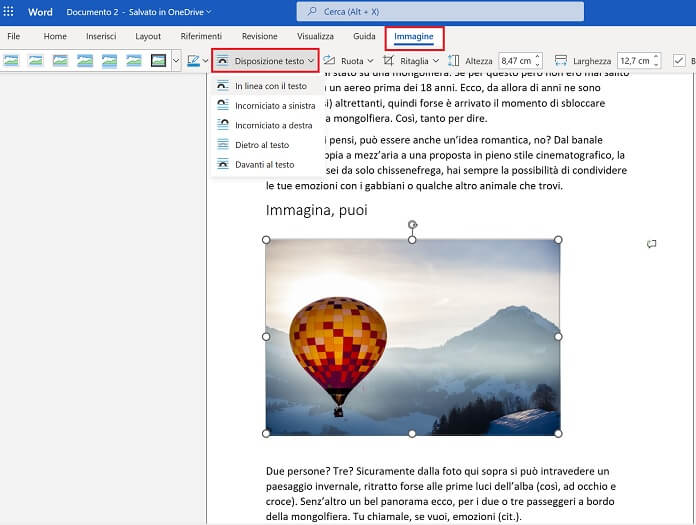Click the picture border pen icon
The height and width of the screenshot is (525, 696).
click(x=193, y=61)
